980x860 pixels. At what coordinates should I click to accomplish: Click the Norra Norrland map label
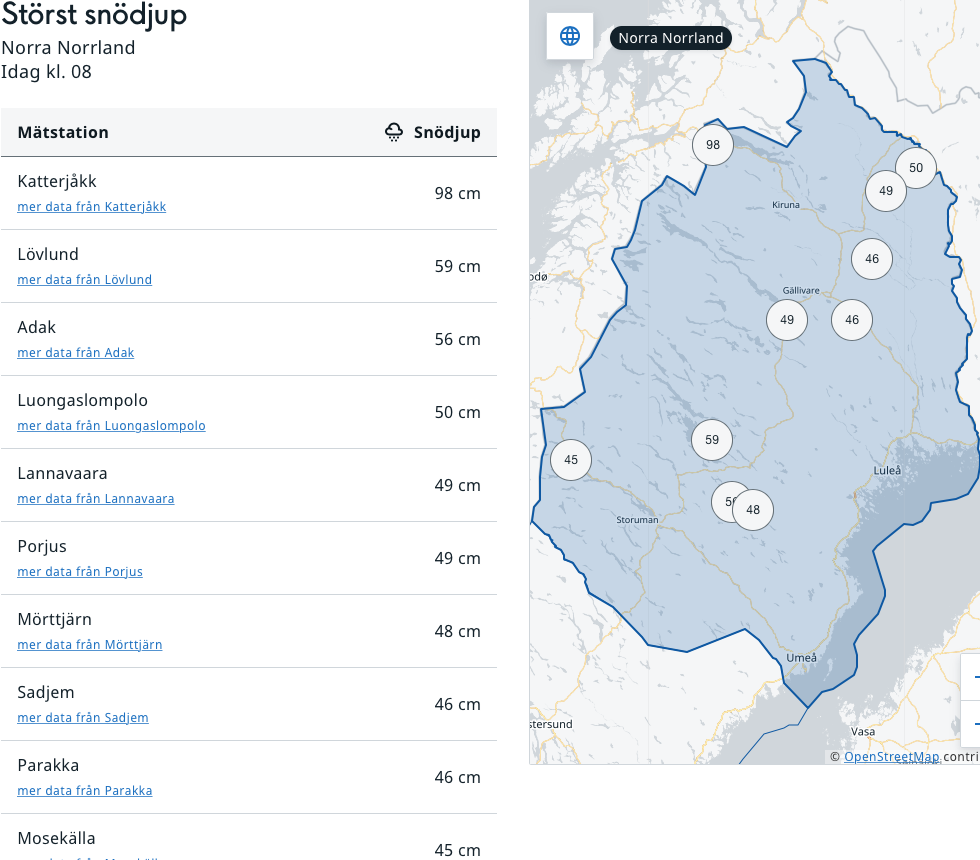click(x=670, y=38)
